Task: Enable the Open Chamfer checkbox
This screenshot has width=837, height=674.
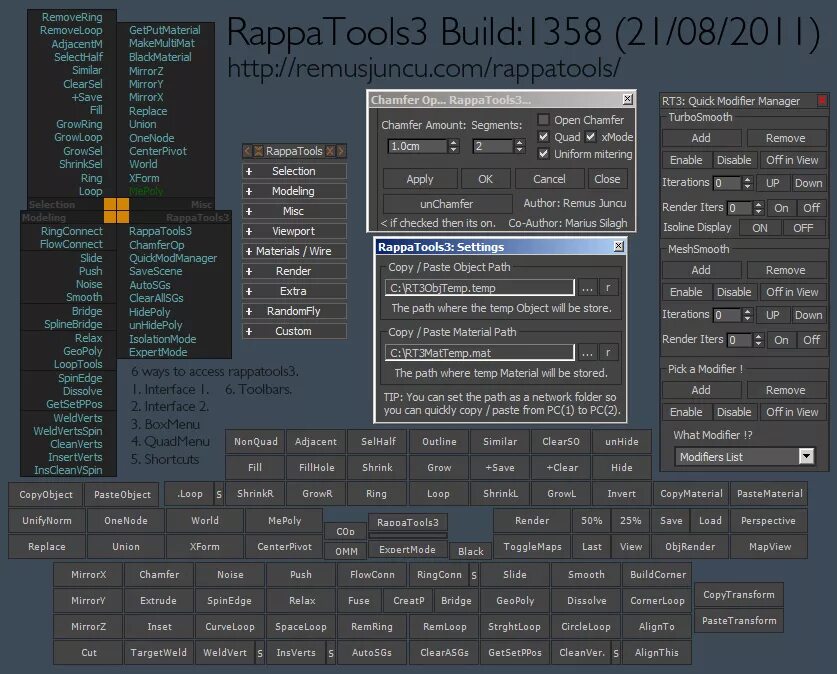Action: pos(543,120)
